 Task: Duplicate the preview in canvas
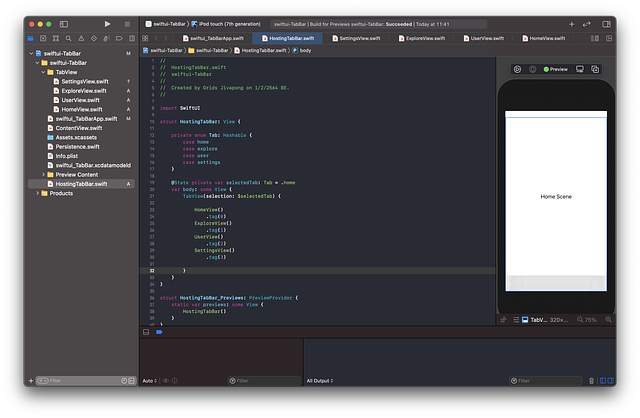(595, 69)
